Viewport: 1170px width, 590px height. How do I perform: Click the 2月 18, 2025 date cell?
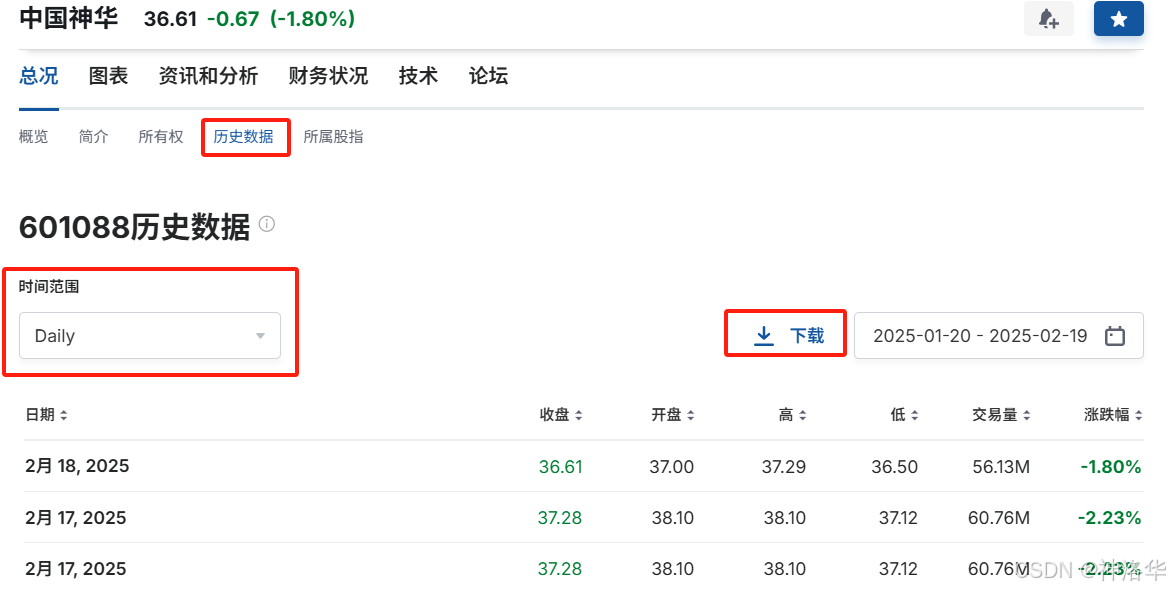tap(77, 466)
